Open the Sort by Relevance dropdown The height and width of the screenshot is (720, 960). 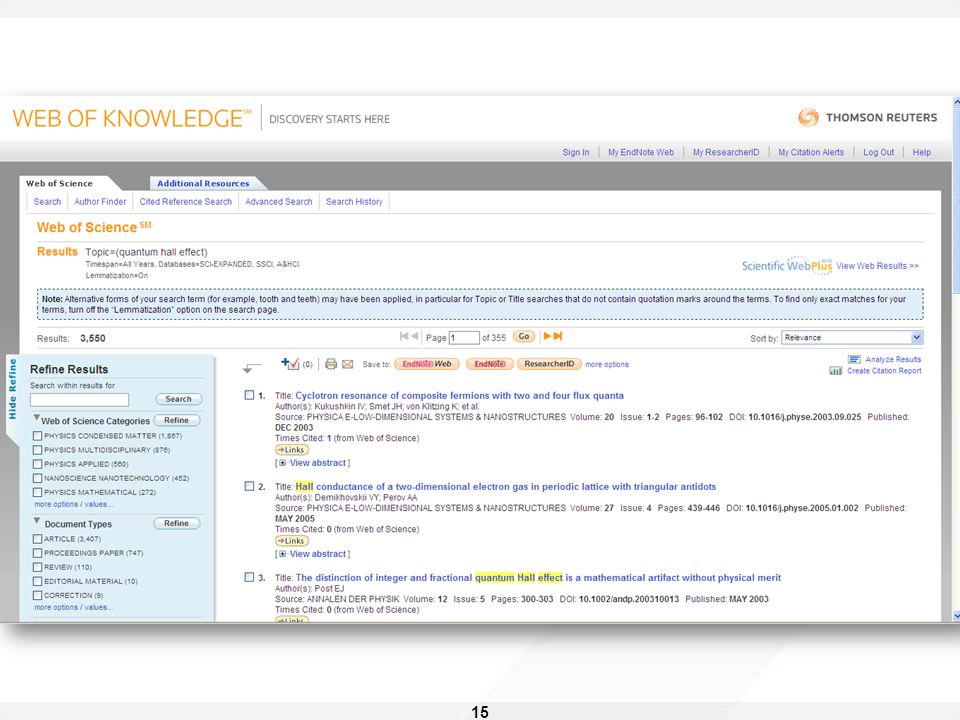(x=852, y=337)
